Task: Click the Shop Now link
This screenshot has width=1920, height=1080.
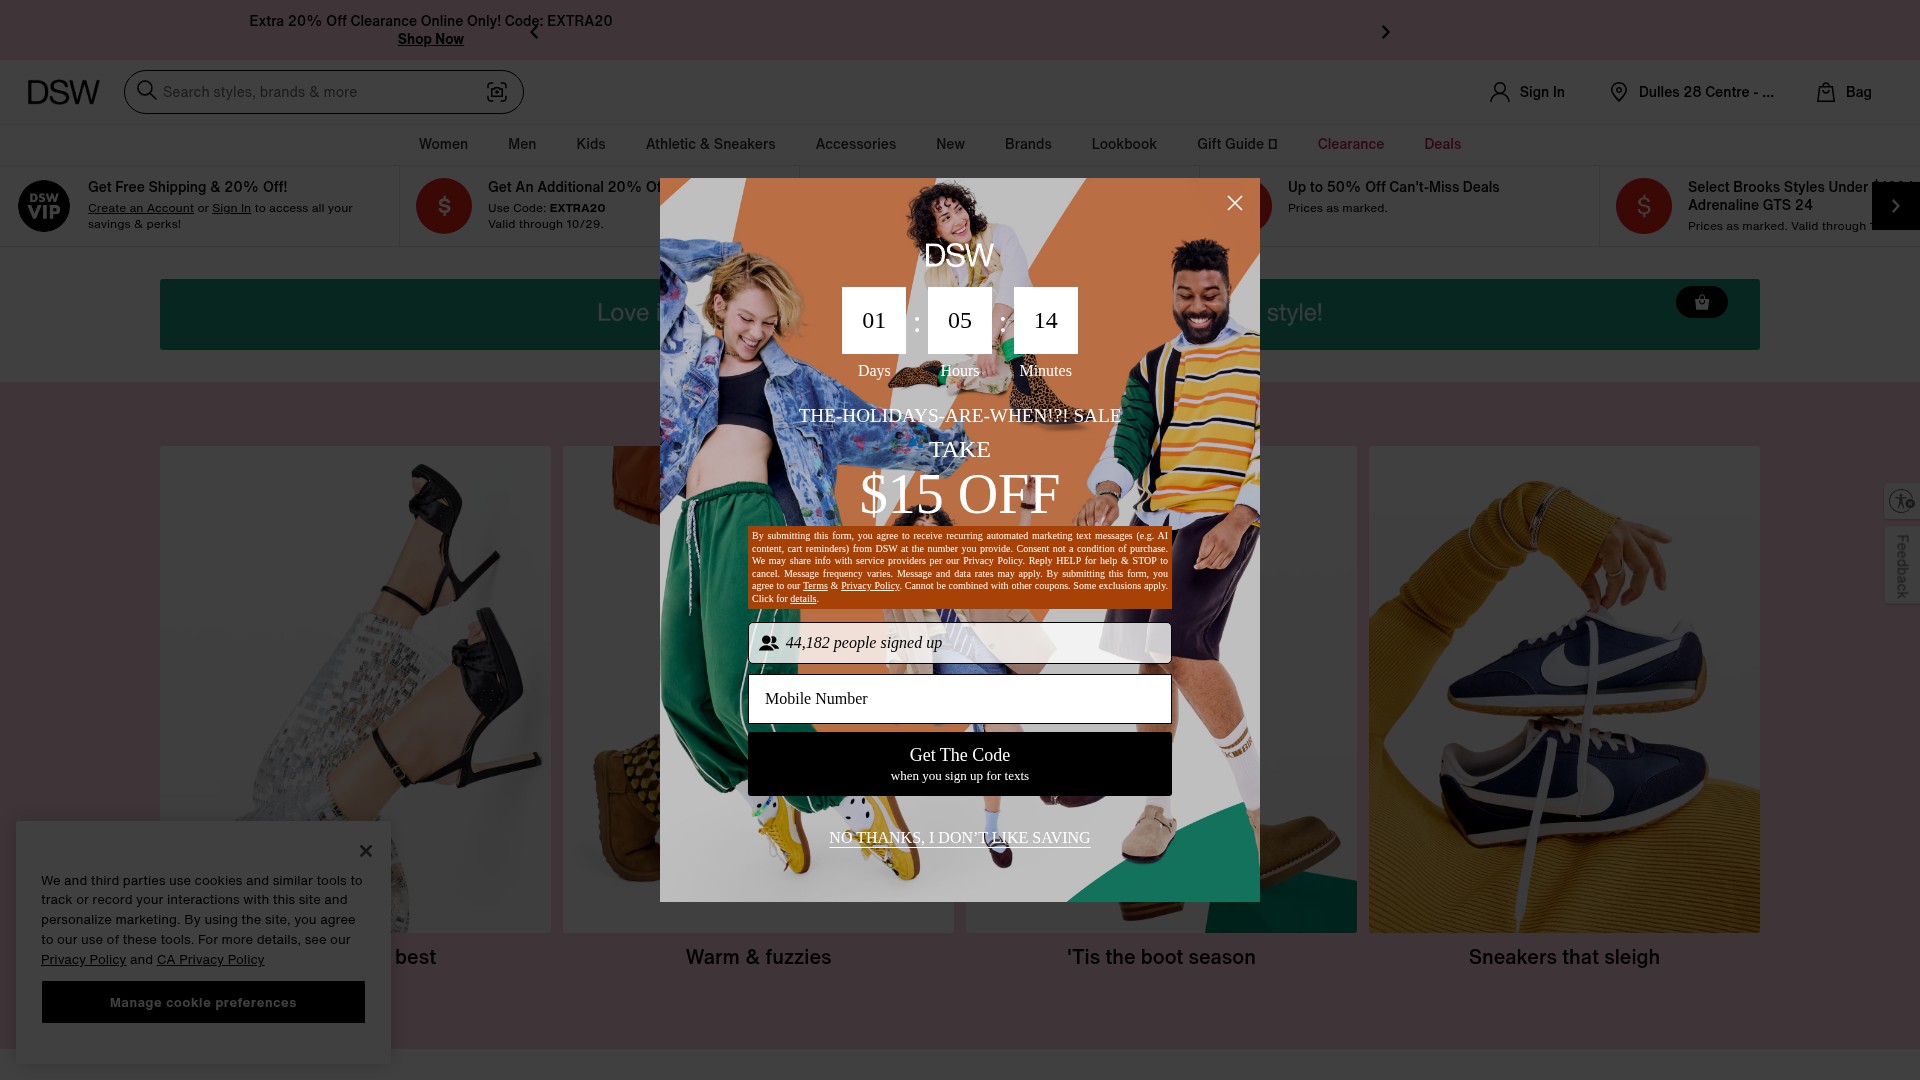Action: pyautogui.click(x=431, y=39)
